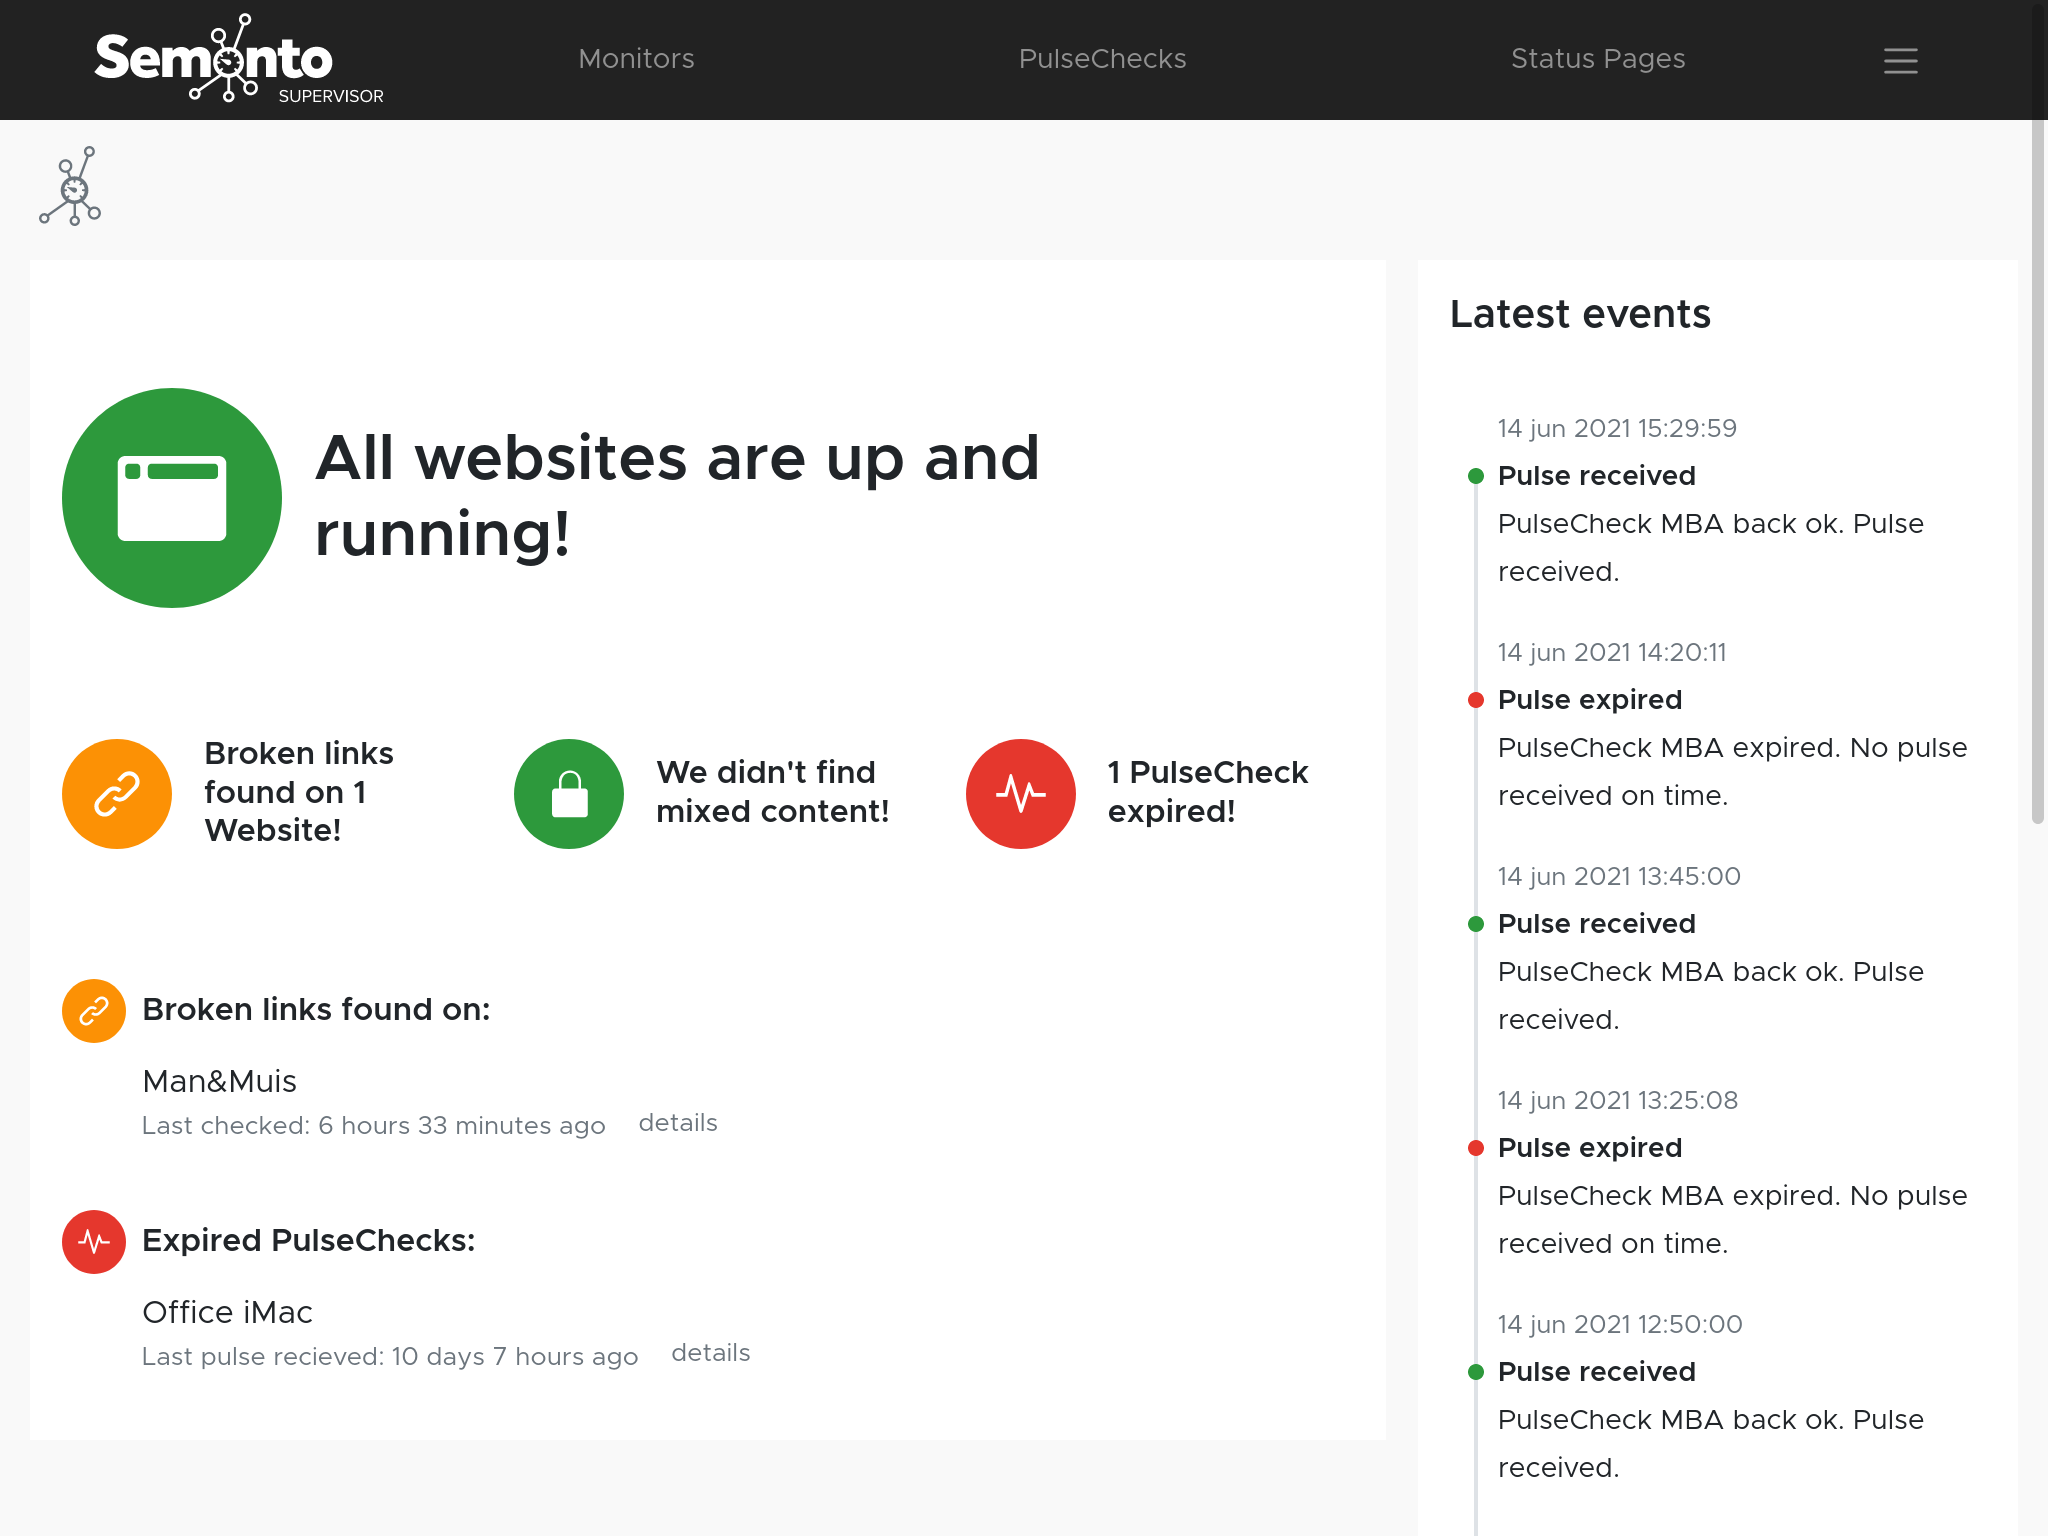
Task: Click the Office iMac PulseCheck name
Action: tap(227, 1312)
